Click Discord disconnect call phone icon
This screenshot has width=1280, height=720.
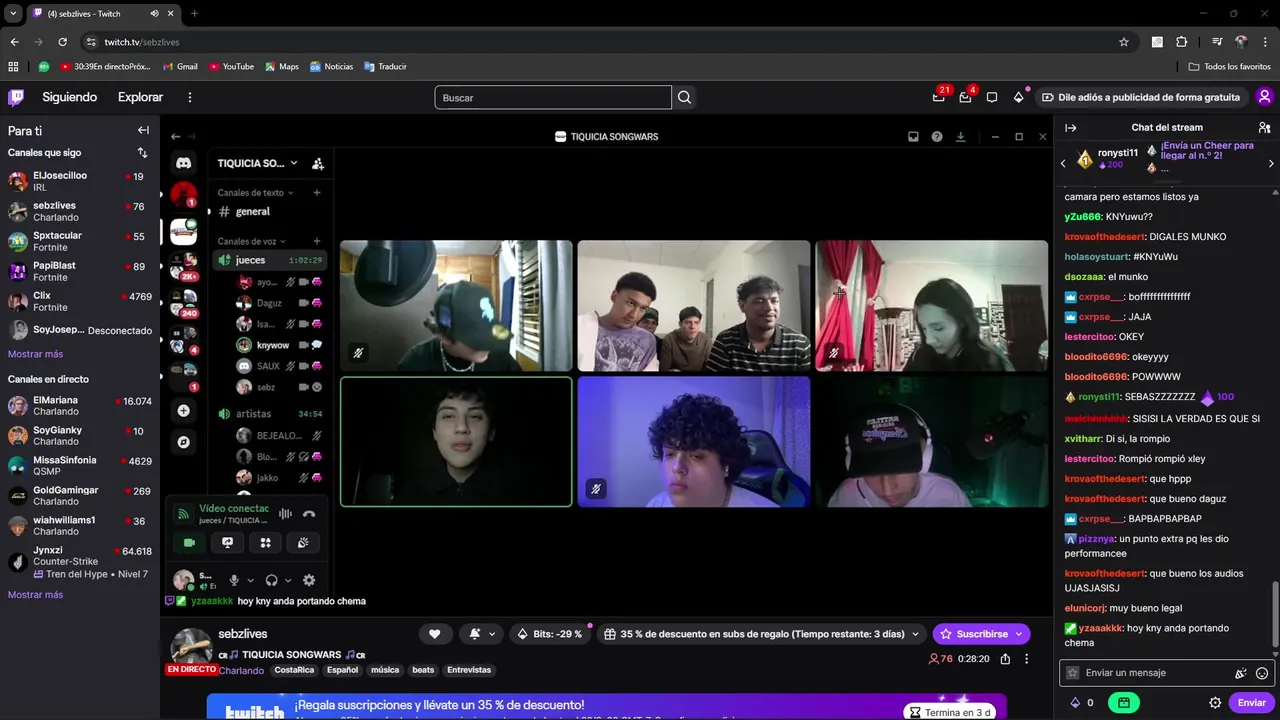[309, 514]
